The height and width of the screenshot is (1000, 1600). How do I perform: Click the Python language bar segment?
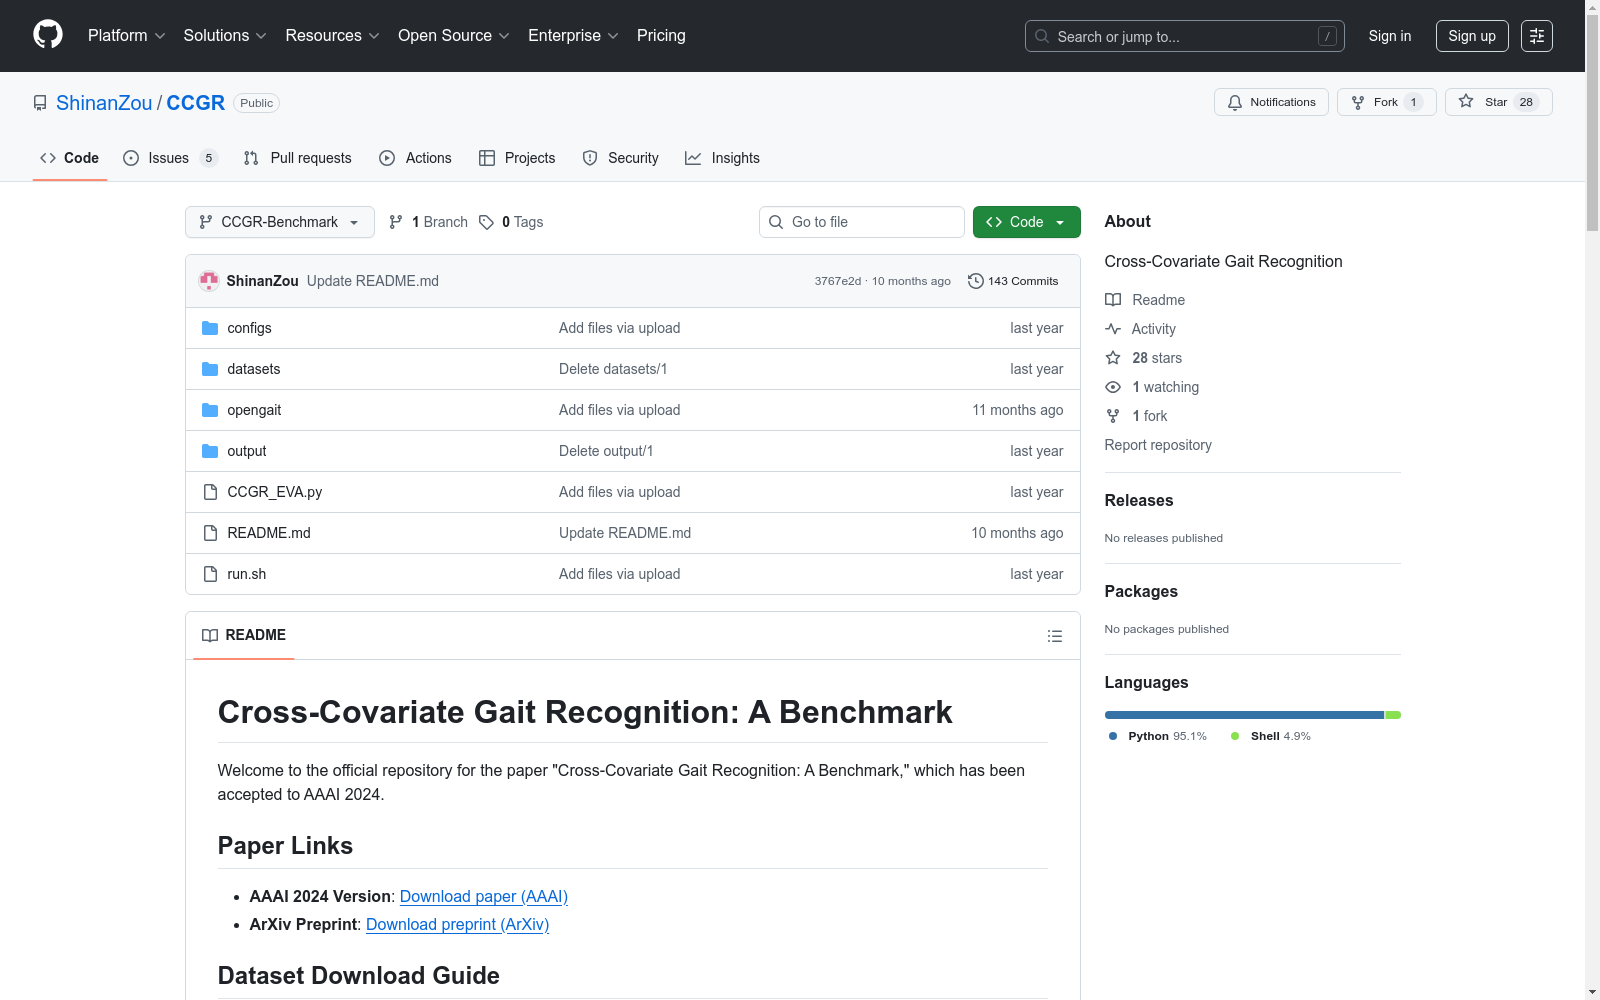[x=1244, y=715]
